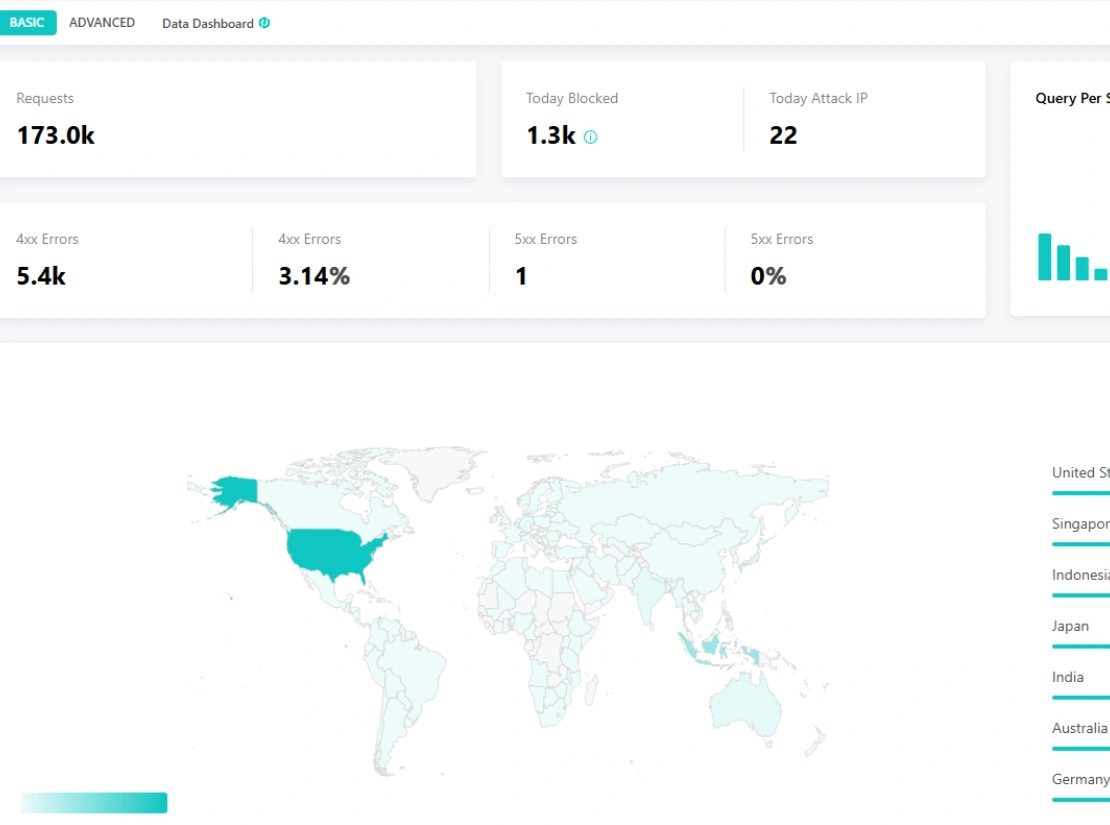The height and width of the screenshot is (825, 1110).
Task: Click the info icon next to Today Blocked
Action: (x=590, y=138)
